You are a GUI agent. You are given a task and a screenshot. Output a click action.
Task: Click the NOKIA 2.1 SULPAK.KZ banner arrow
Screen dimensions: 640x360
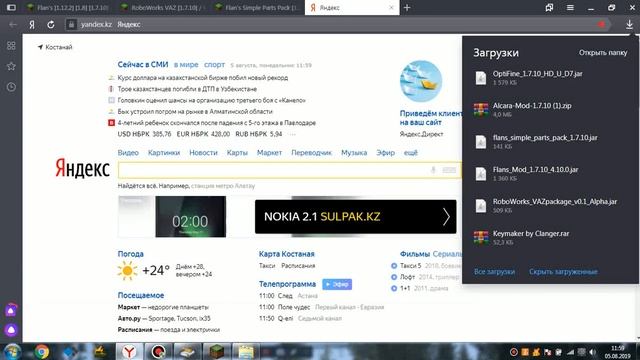click(446, 216)
